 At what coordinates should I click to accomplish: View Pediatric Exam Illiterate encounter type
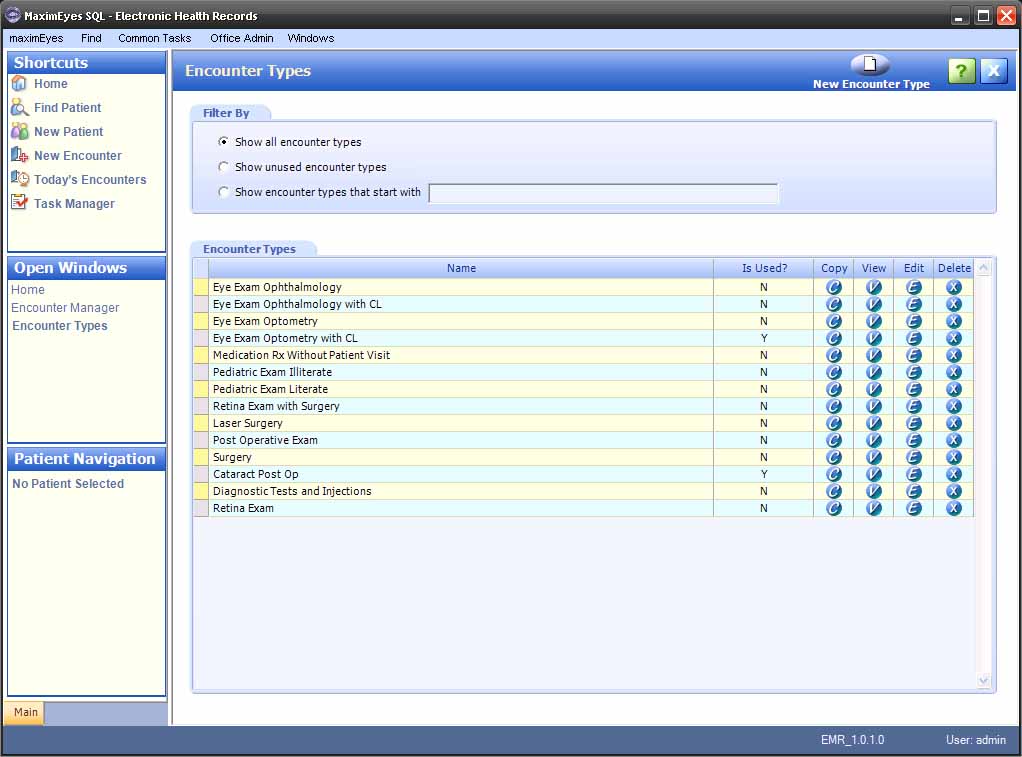click(x=873, y=372)
